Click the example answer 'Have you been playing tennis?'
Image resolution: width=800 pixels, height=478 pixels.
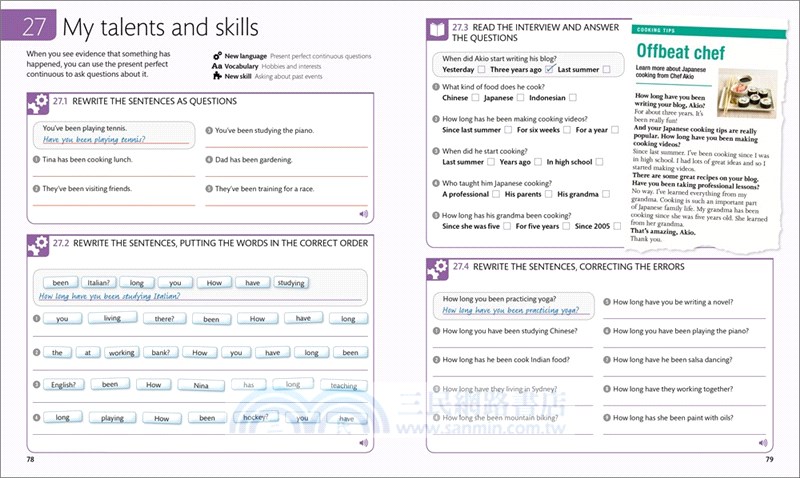point(94,139)
